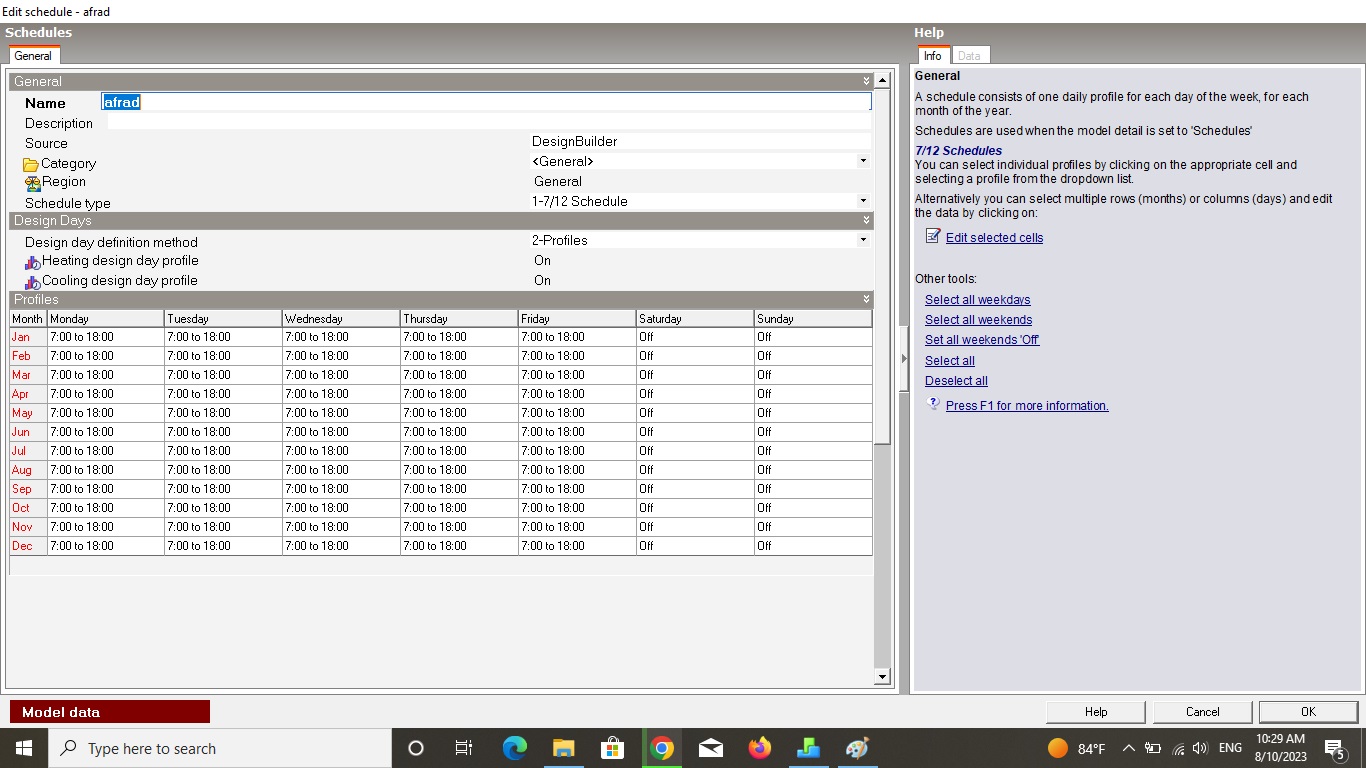The image size is (1366, 768).
Task: Switch to Google Chrome in the taskbar
Action: point(661,748)
